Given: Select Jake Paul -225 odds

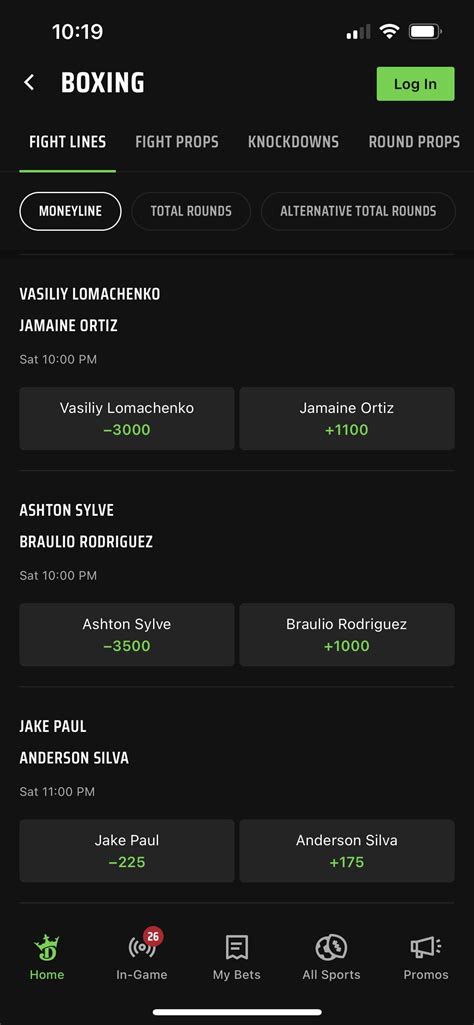Looking at the screenshot, I should click(127, 851).
